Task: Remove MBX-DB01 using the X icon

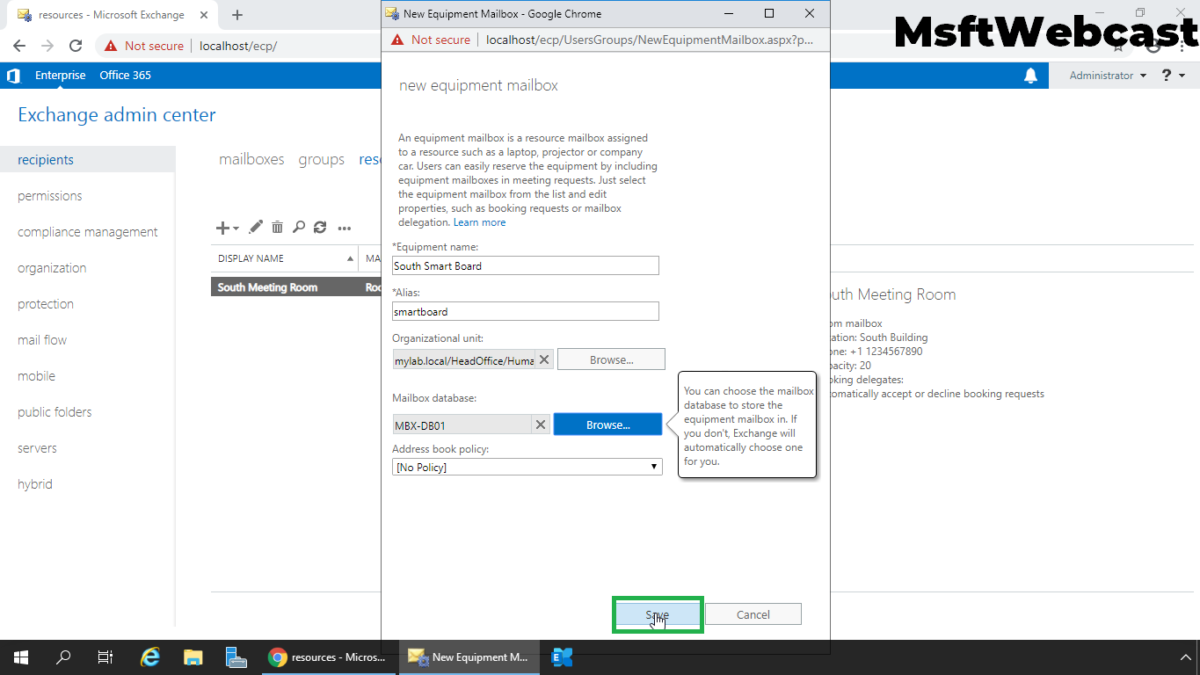Action: [540, 423]
